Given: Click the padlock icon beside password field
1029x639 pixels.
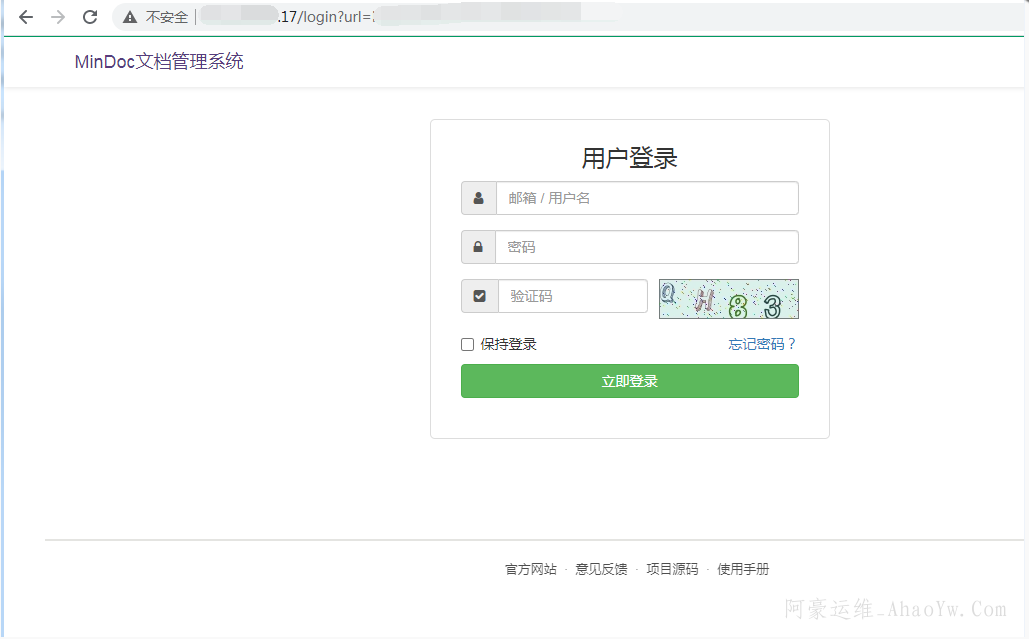Looking at the screenshot, I should point(479,247).
